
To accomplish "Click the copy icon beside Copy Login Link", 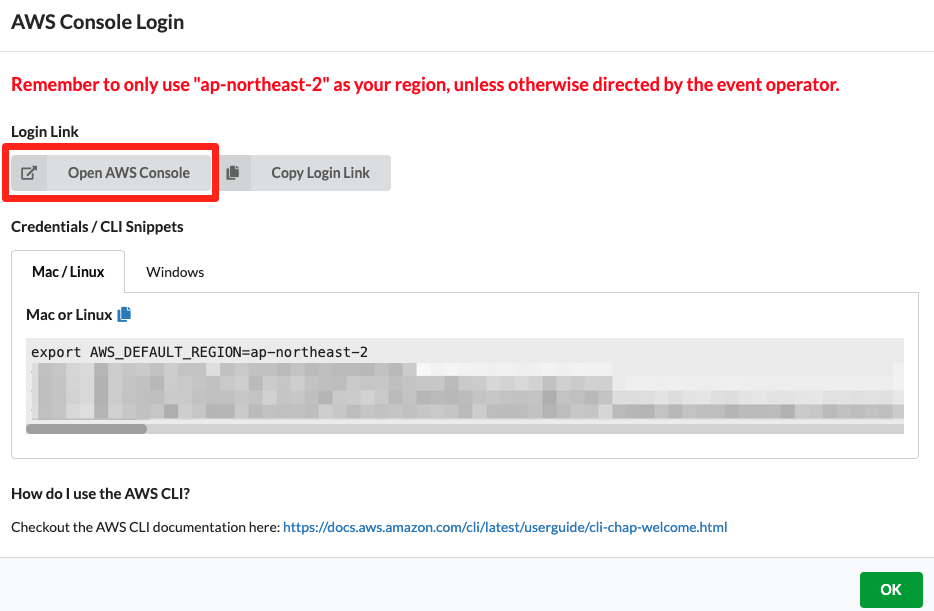I will point(233,173).
